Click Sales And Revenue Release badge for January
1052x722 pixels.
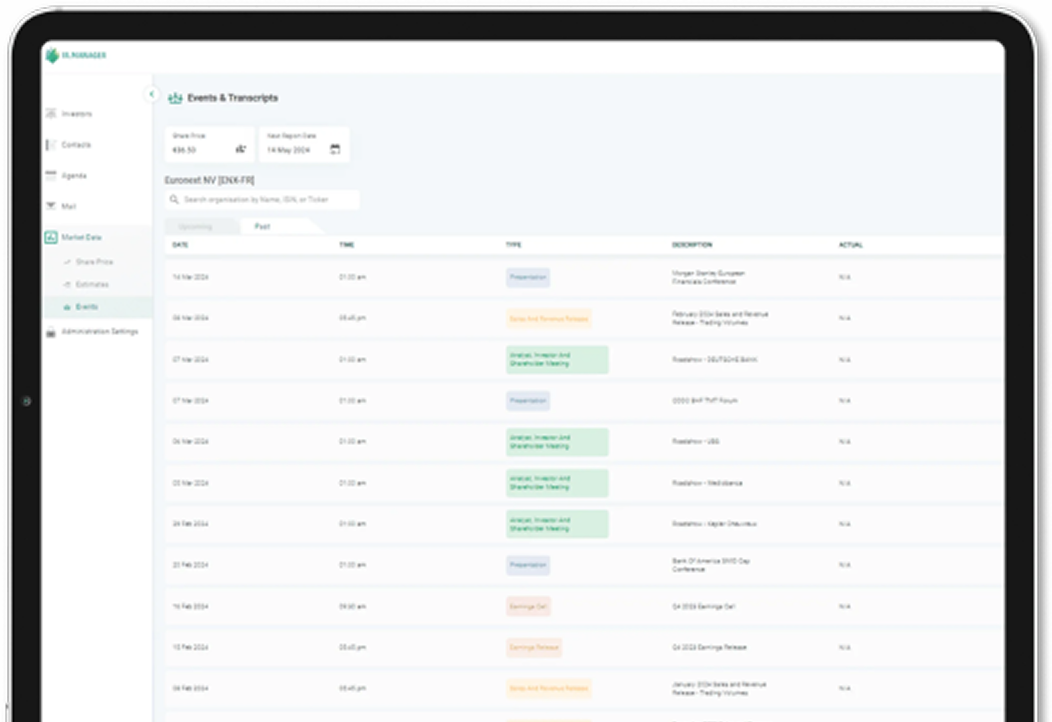(549, 688)
